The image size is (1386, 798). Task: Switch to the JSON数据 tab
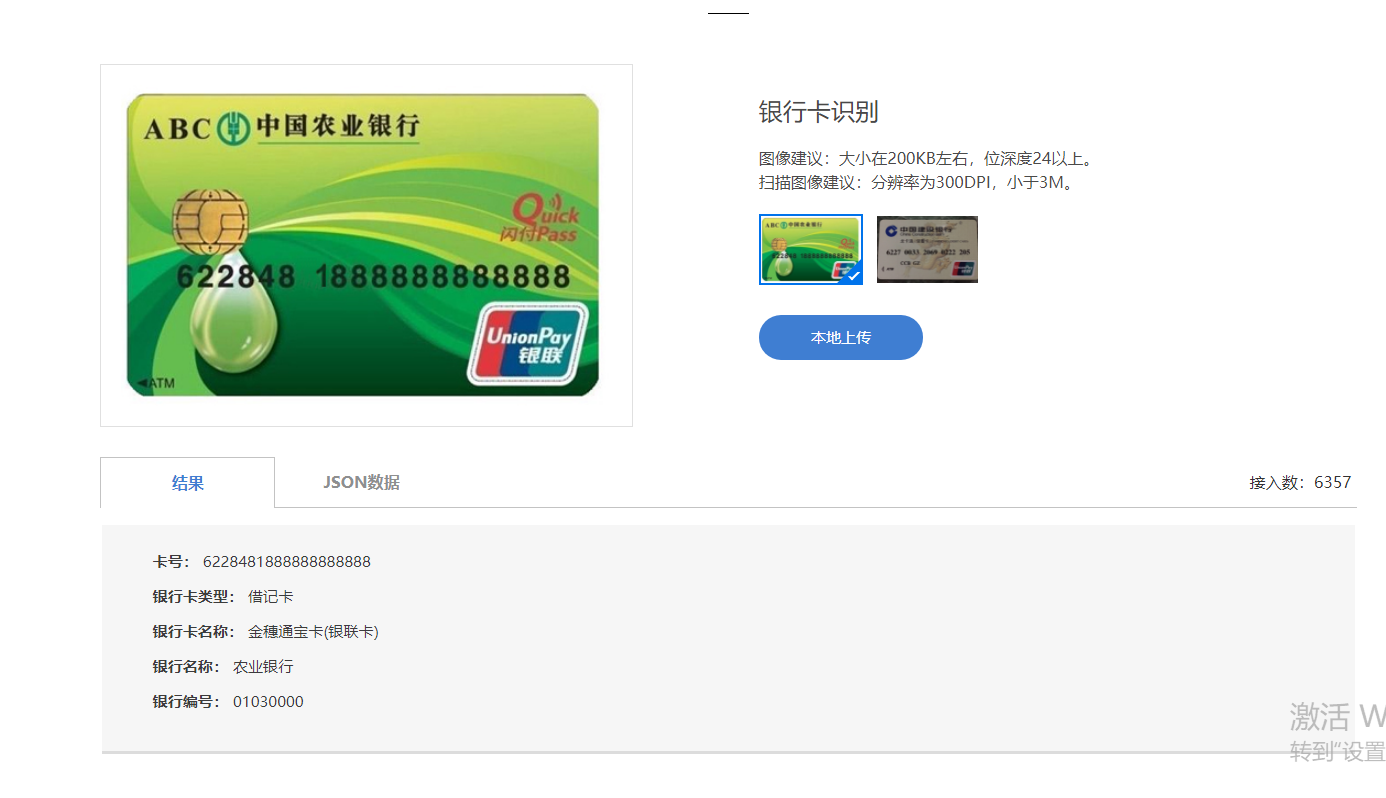pos(361,482)
